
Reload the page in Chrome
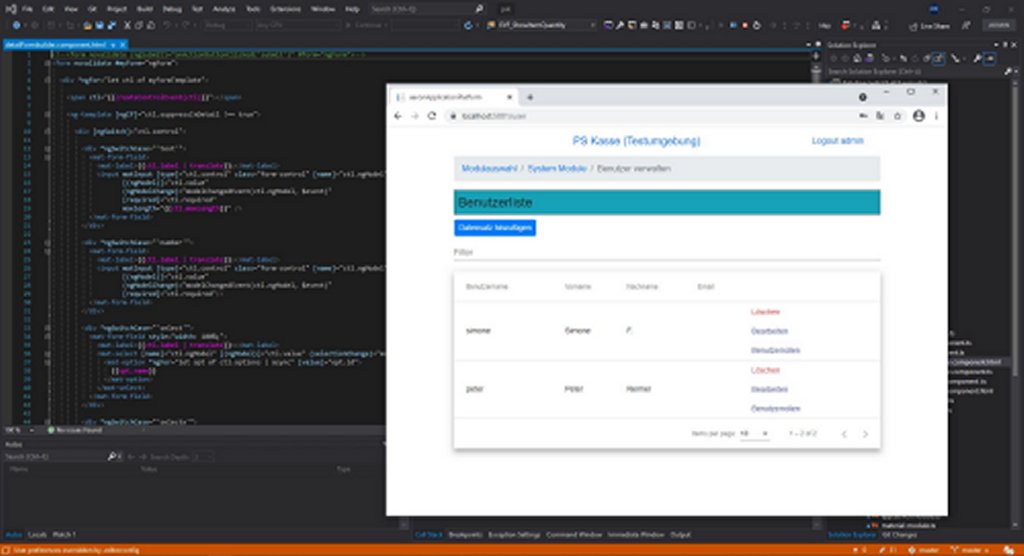432,116
